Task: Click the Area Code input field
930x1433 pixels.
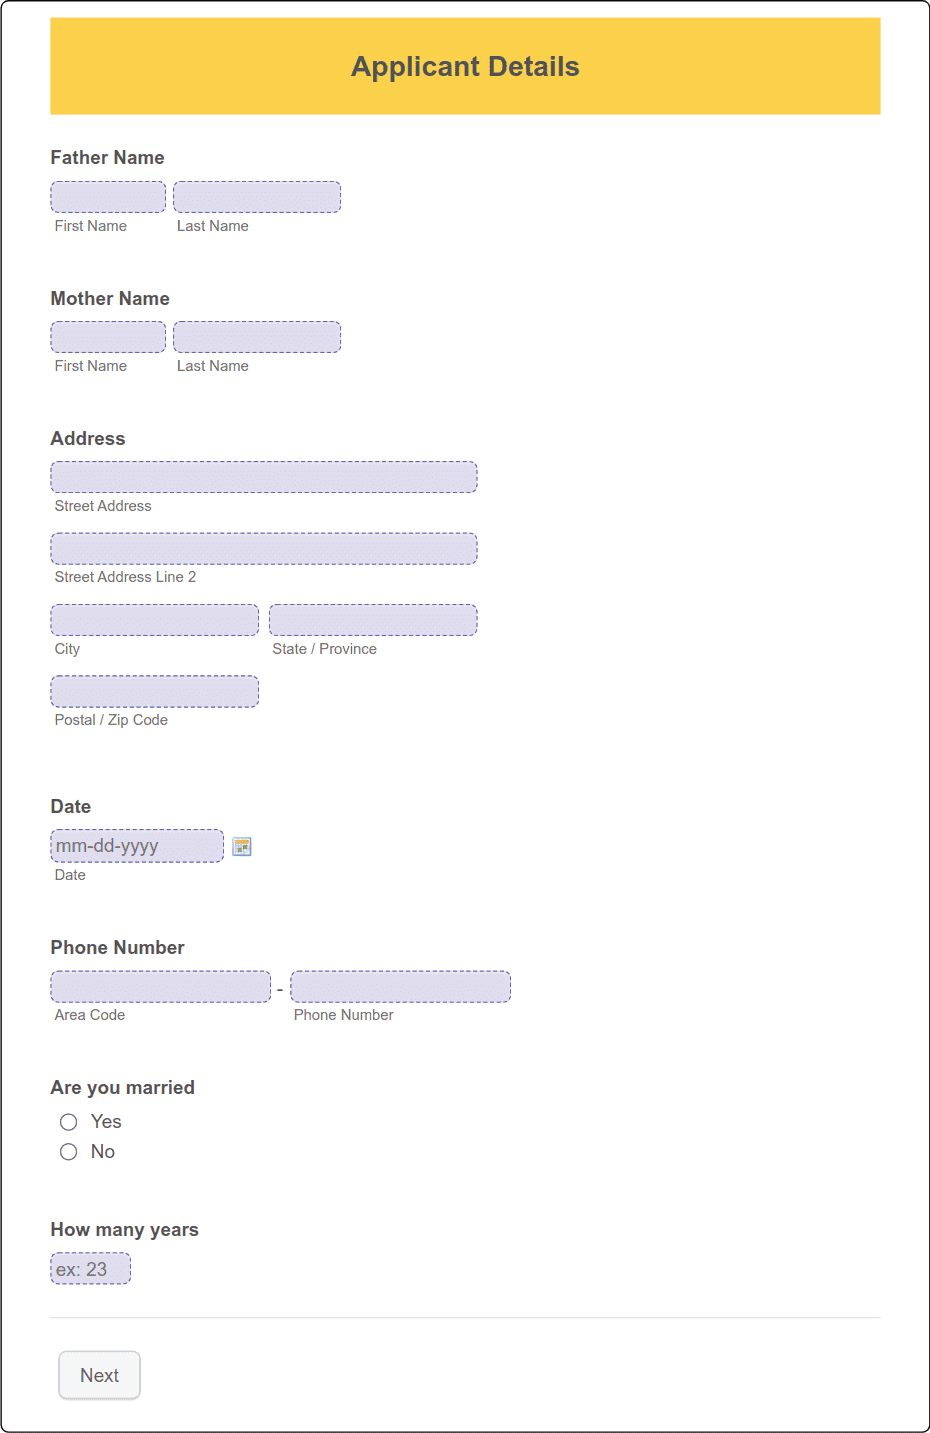Action: pos(160,986)
